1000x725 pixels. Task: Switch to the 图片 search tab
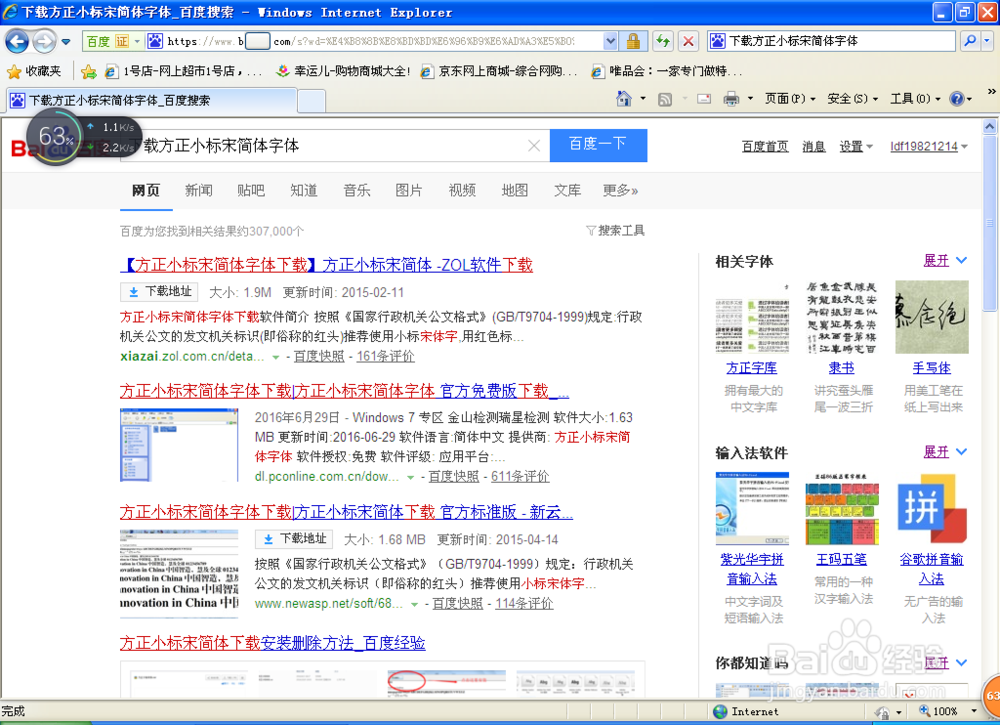[x=409, y=190]
